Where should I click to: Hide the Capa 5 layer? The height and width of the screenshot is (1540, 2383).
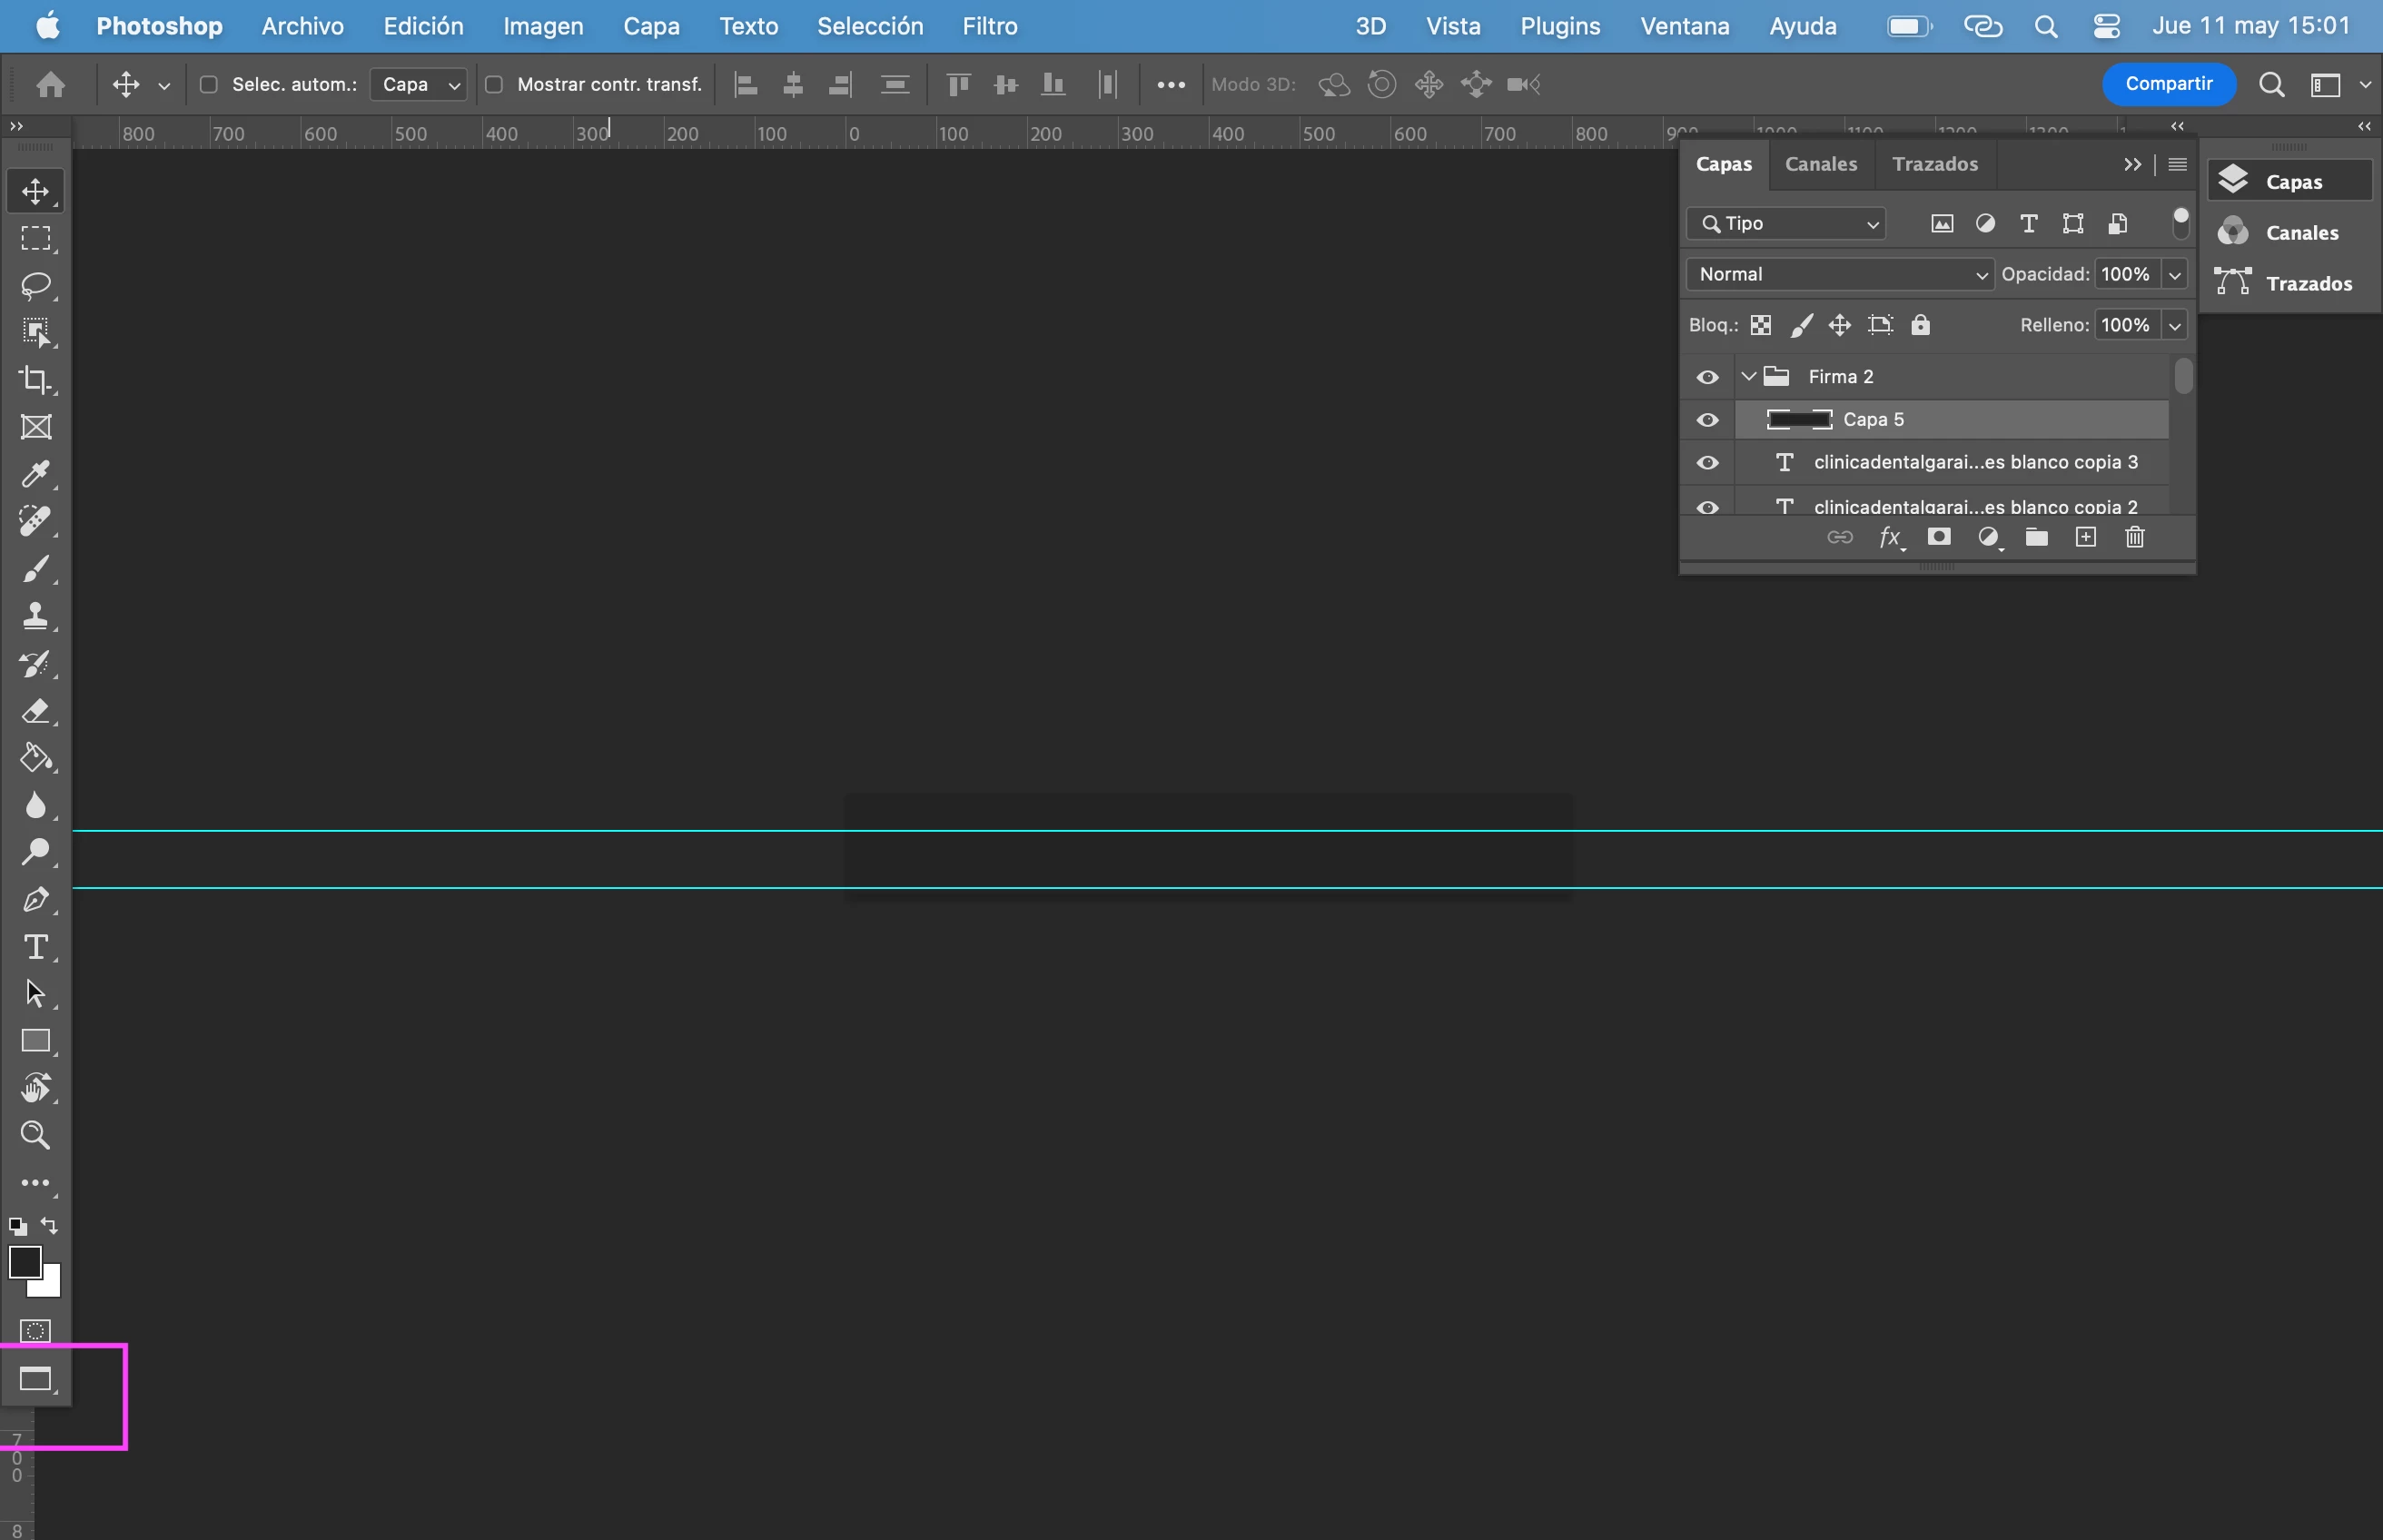[1707, 420]
